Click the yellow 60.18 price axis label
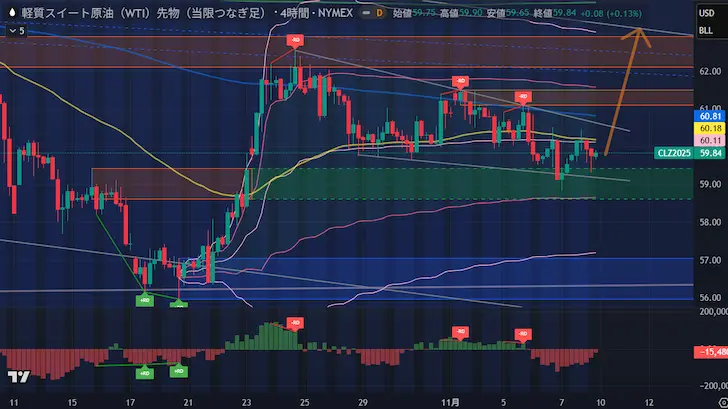The width and height of the screenshot is (728, 409). [x=711, y=128]
